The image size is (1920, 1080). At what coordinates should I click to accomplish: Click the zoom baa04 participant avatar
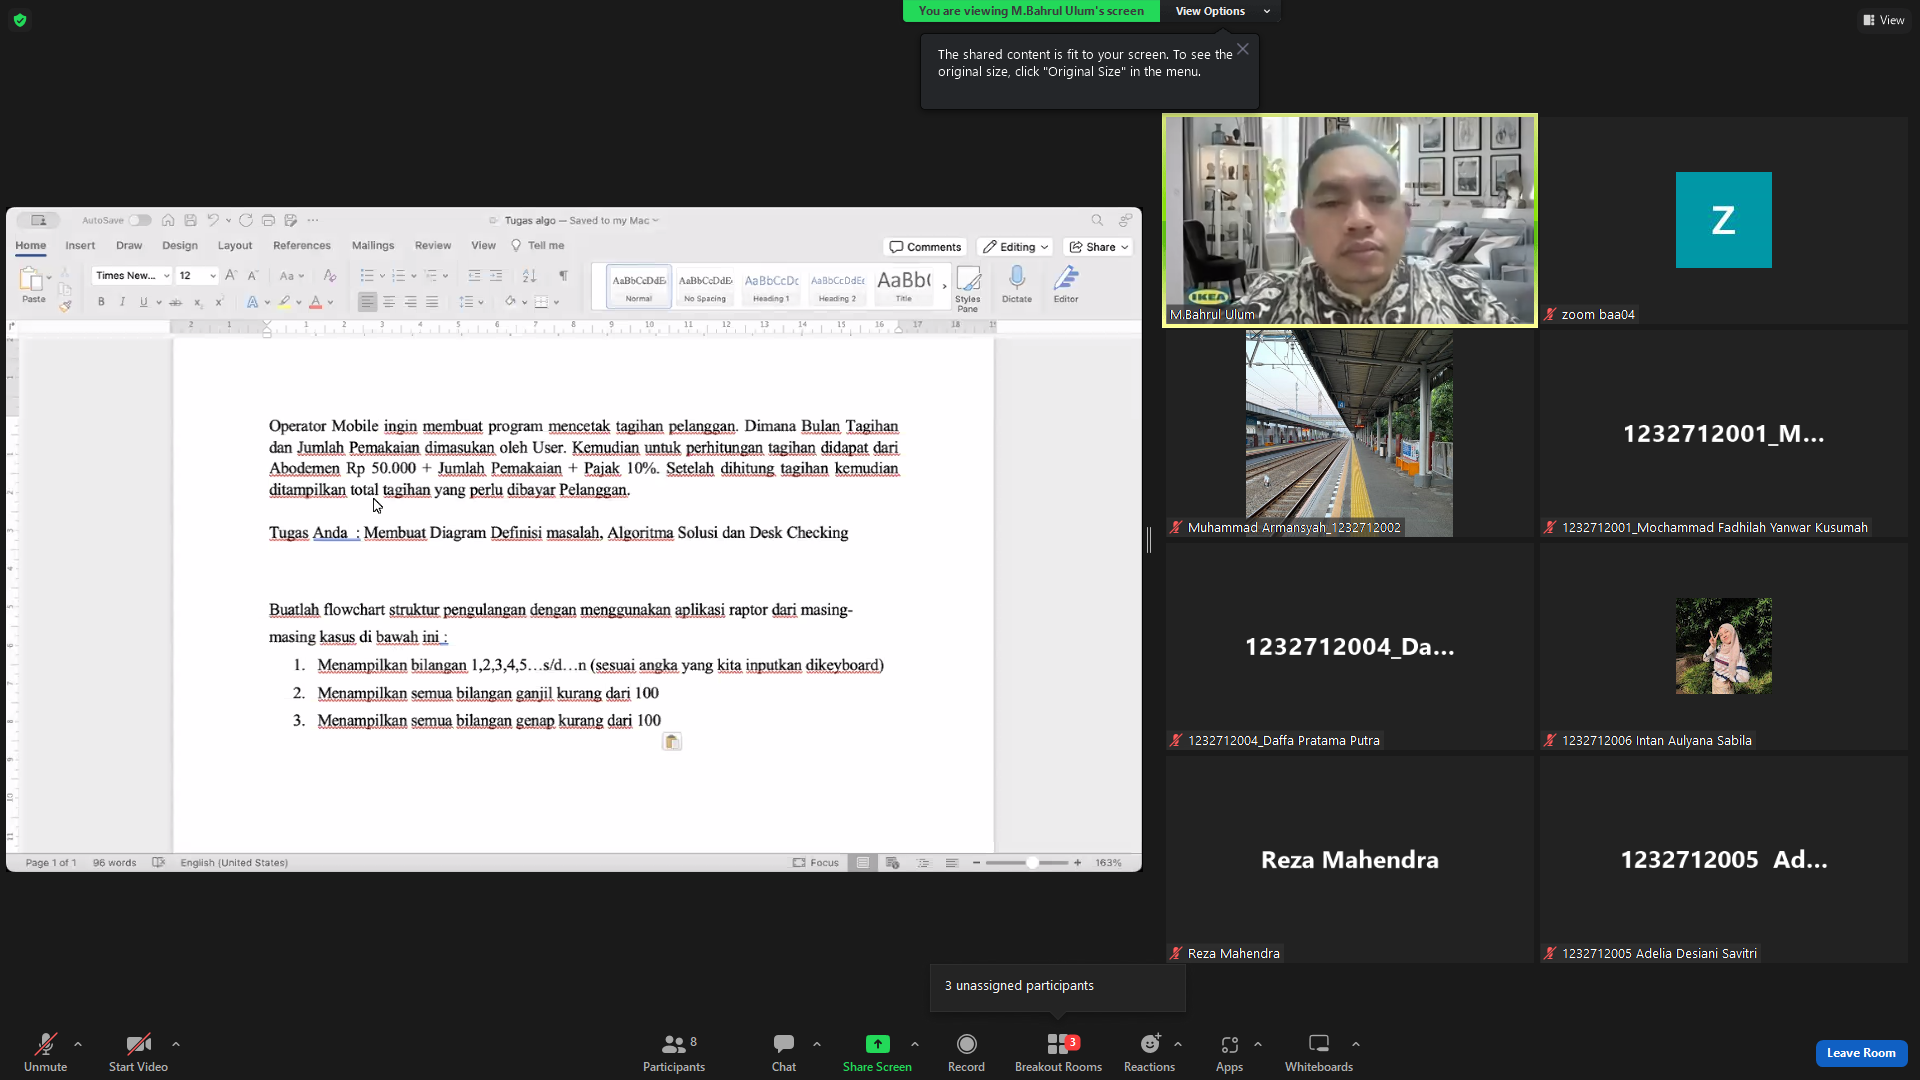pos(1723,220)
